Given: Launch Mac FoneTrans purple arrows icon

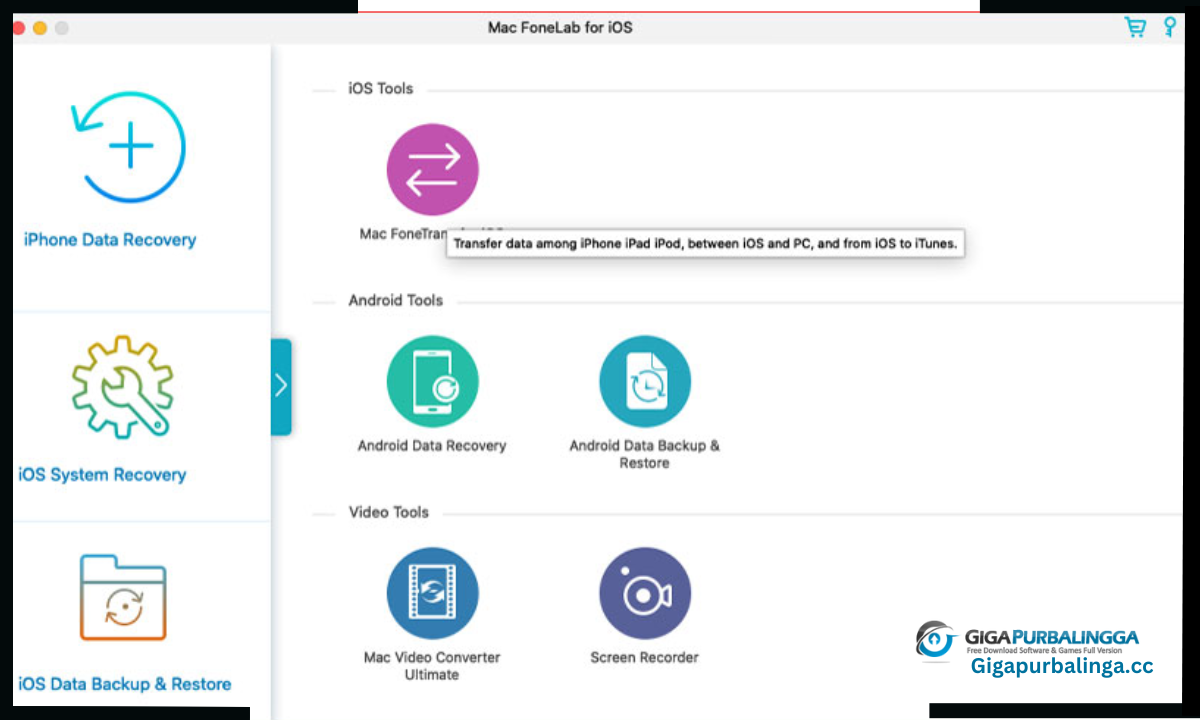Looking at the screenshot, I should (x=432, y=170).
